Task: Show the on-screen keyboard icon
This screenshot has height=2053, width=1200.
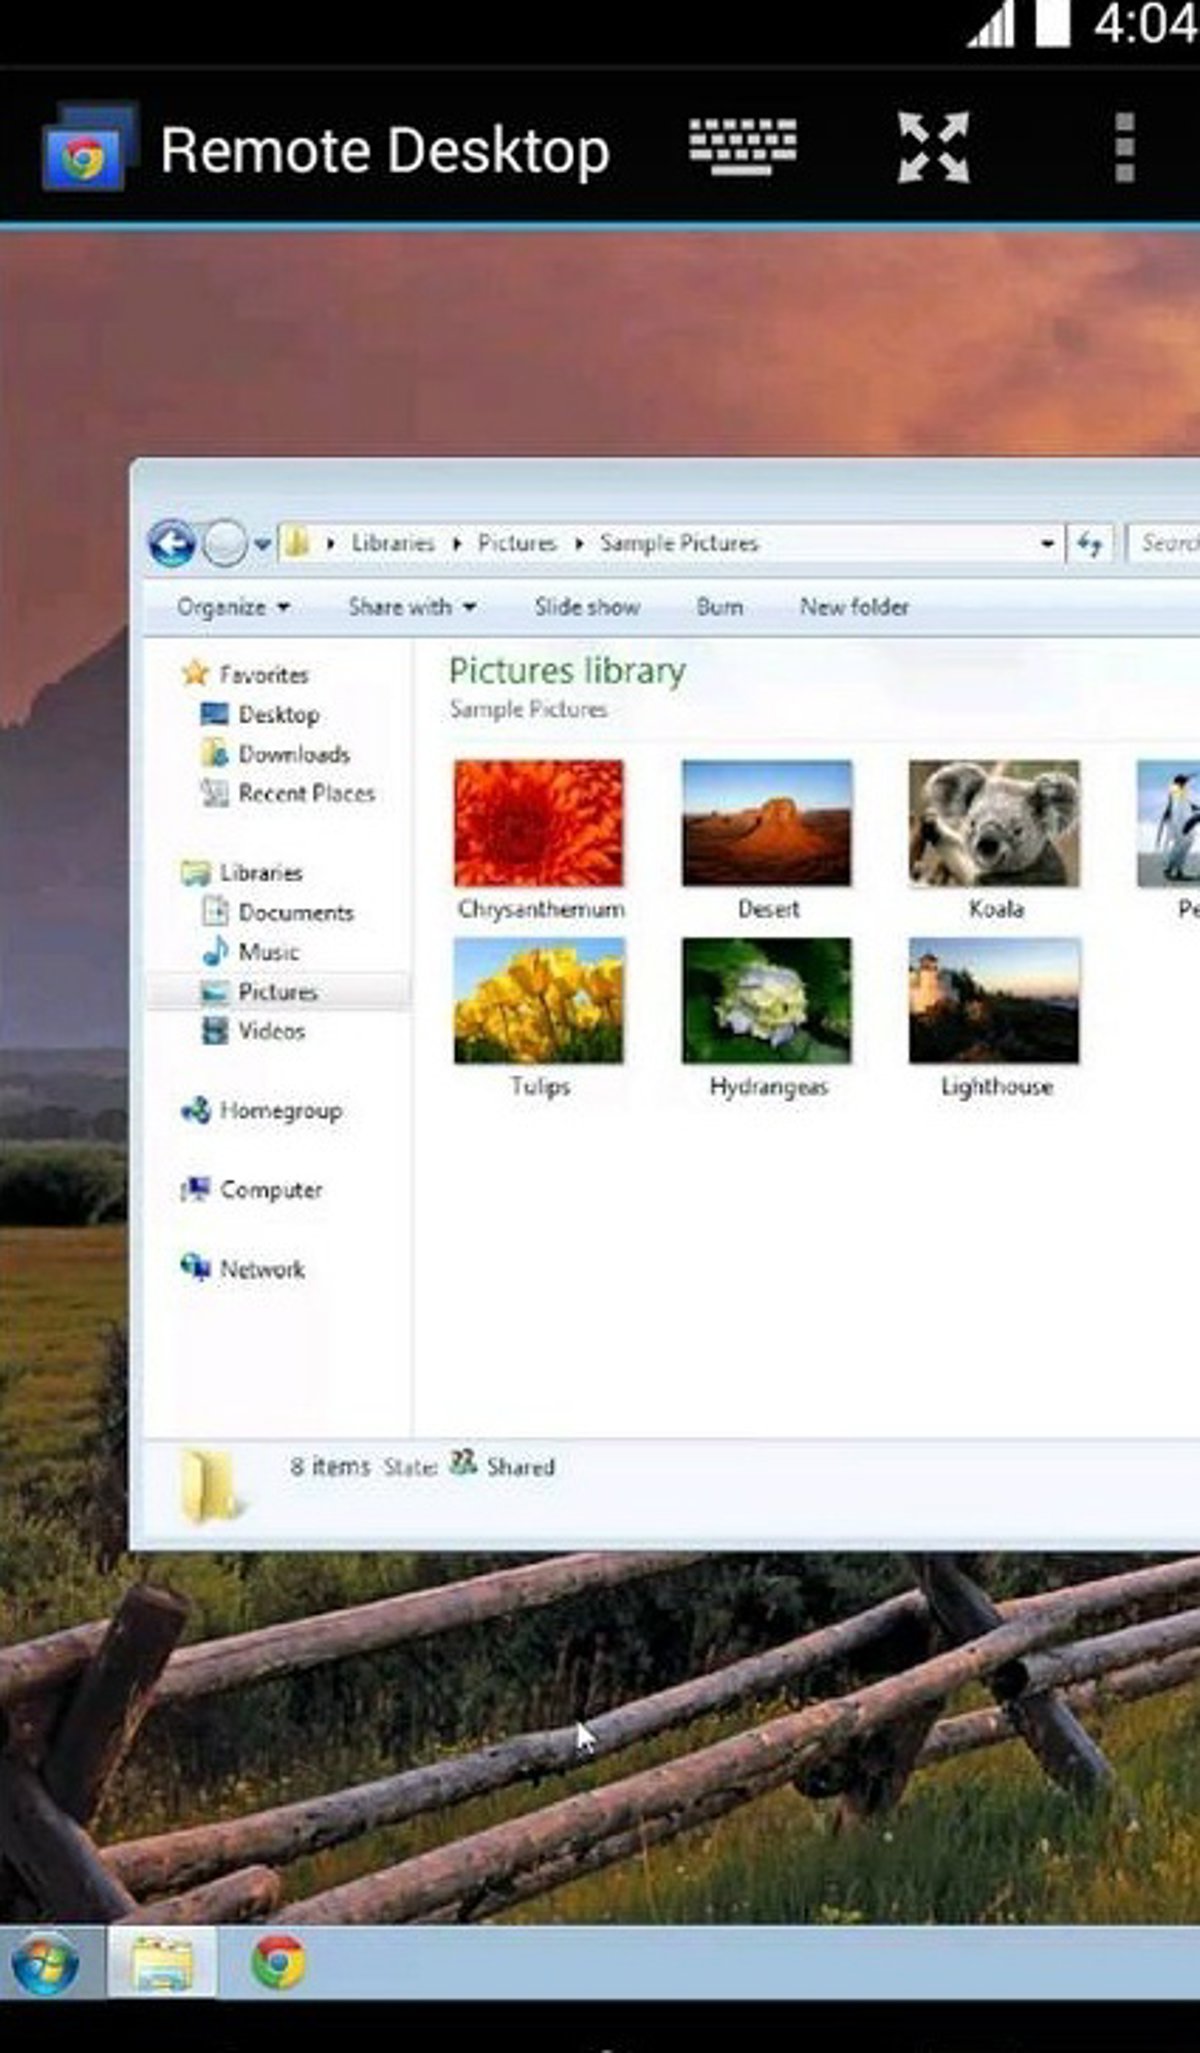Action: pos(742,147)
